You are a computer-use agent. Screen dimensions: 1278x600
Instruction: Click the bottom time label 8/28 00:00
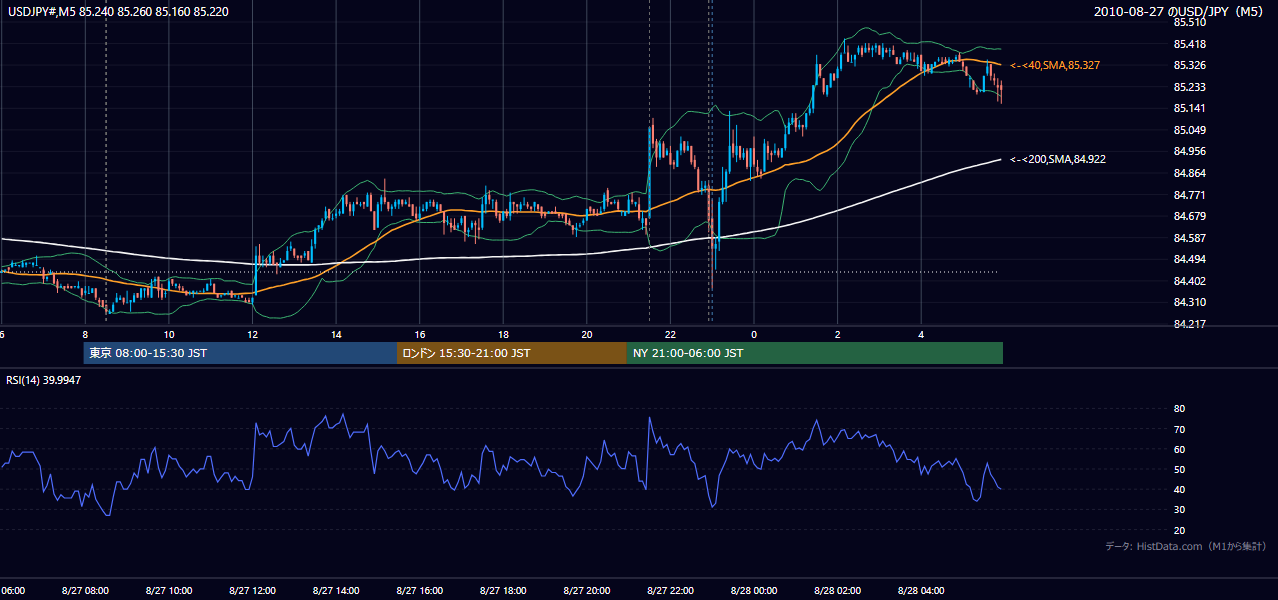(x=754, y=591)
